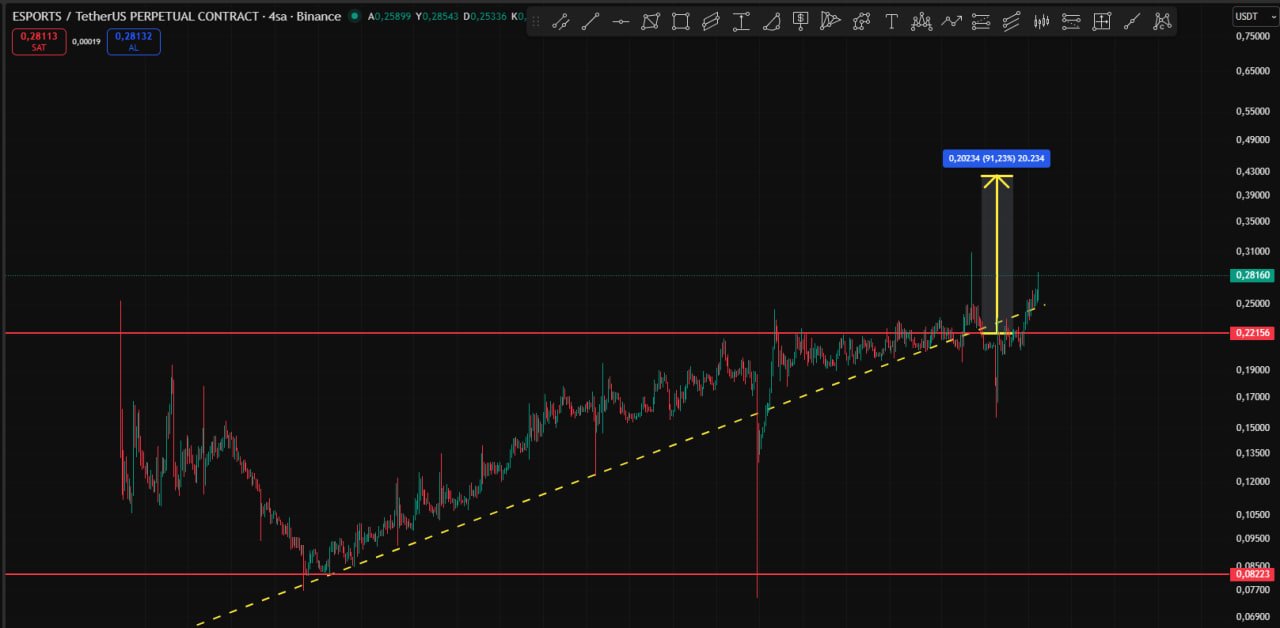
Task: Click the green market status dot
Action: point(354,16)
